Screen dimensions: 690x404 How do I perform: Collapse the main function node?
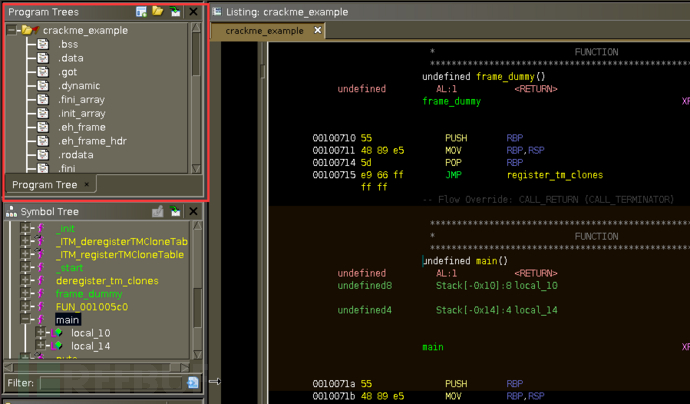click(26, 319)
